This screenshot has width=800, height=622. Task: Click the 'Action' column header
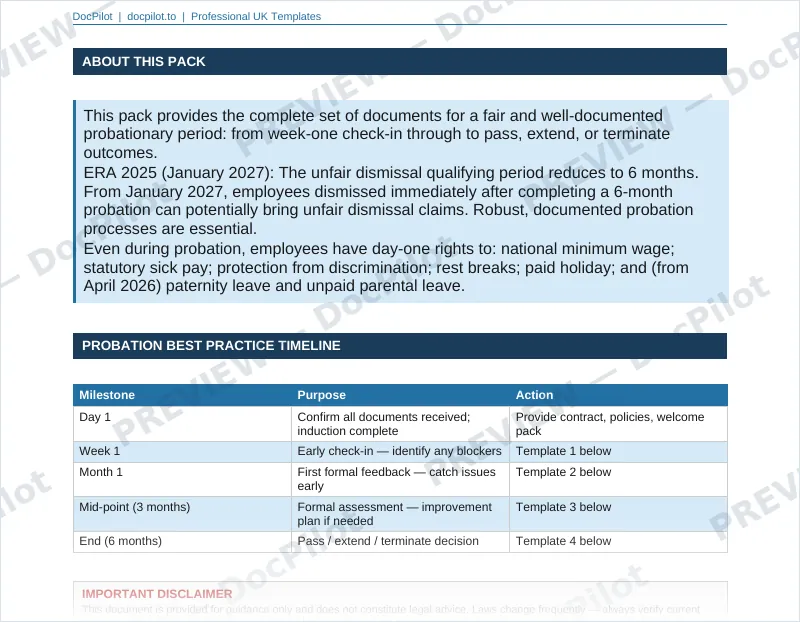coord(618,395)
